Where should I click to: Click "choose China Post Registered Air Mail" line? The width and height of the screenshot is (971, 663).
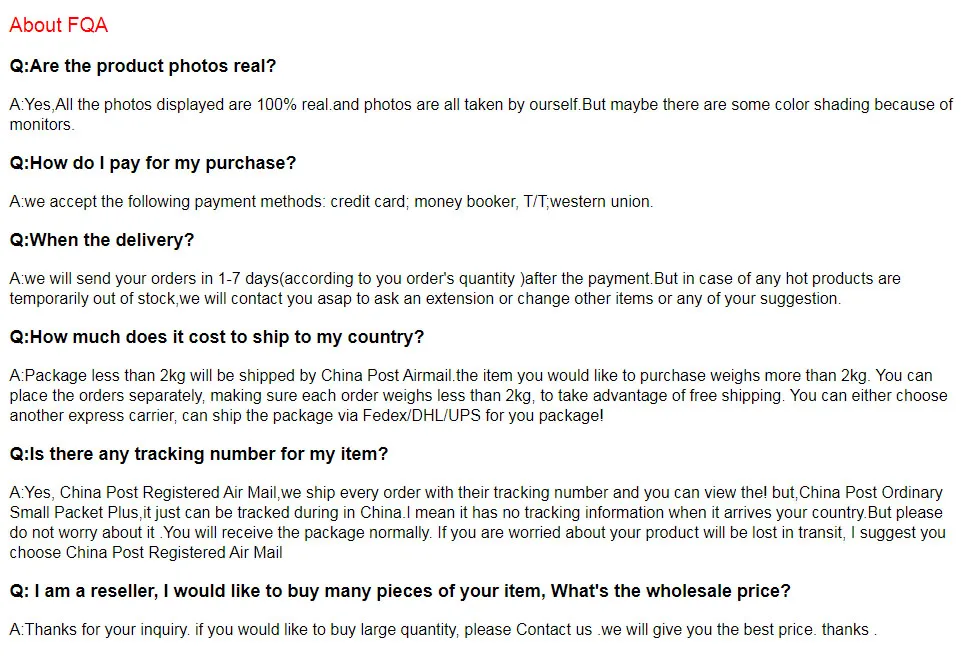pos(146,552)
